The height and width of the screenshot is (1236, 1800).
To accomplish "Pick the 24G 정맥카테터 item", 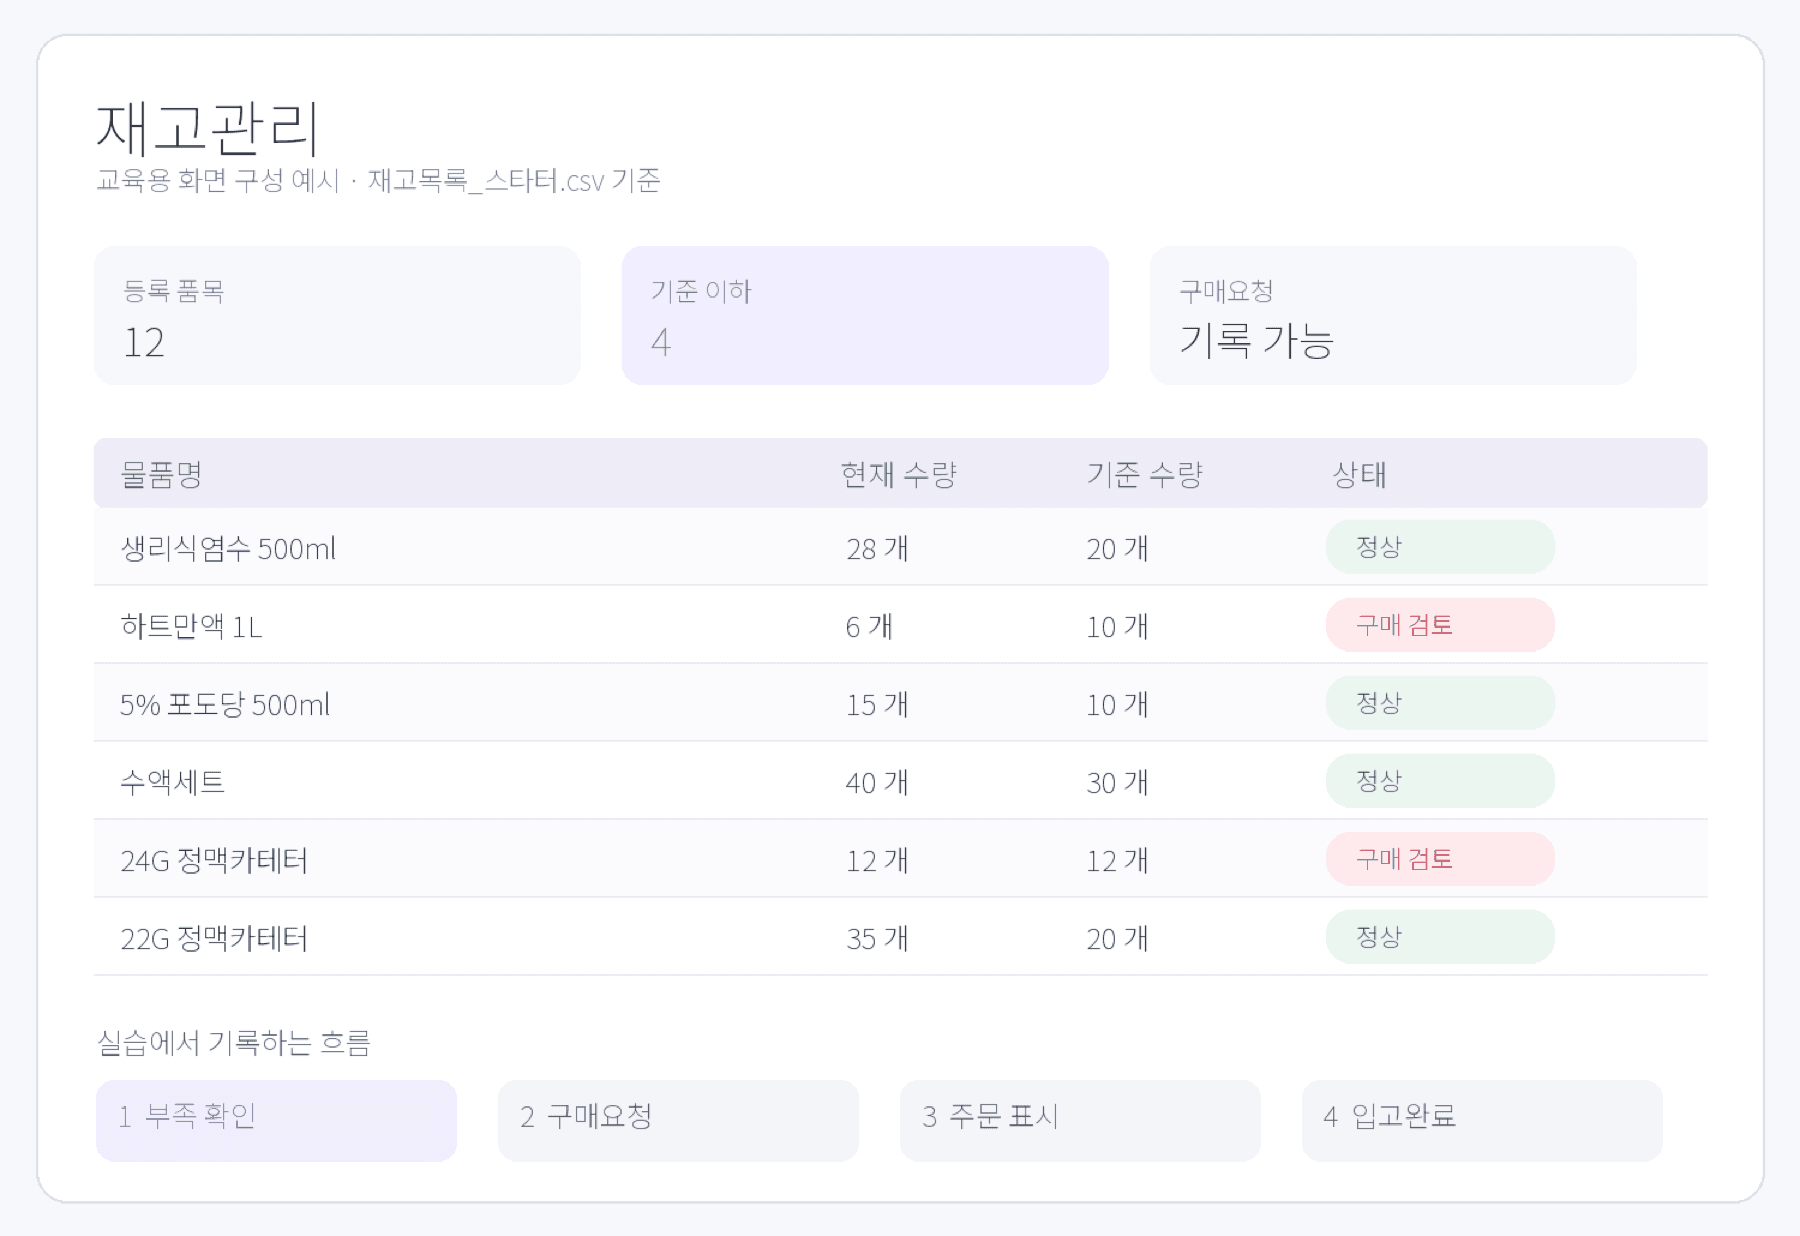I will [214, 860].
